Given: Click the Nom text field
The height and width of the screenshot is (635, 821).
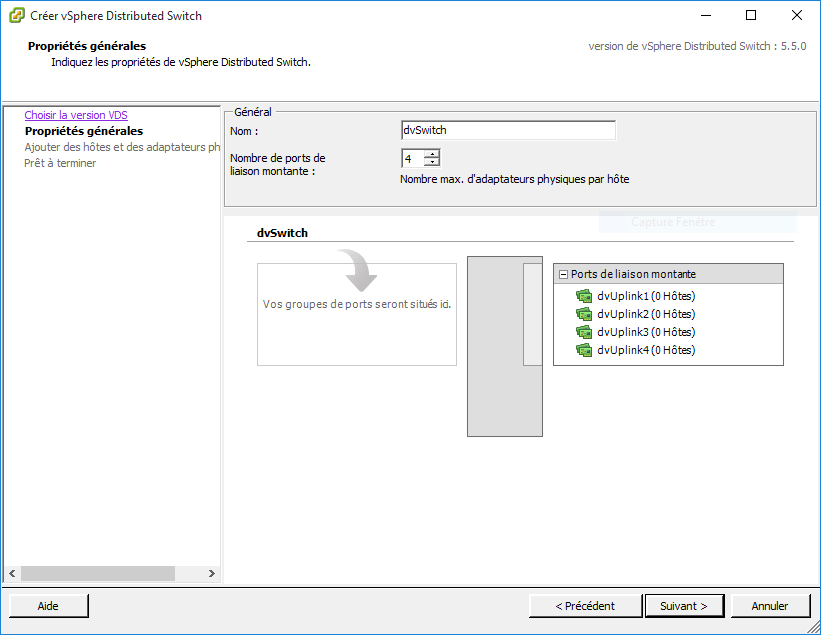Looking at the screenshot, I should (x=507, y=130).
